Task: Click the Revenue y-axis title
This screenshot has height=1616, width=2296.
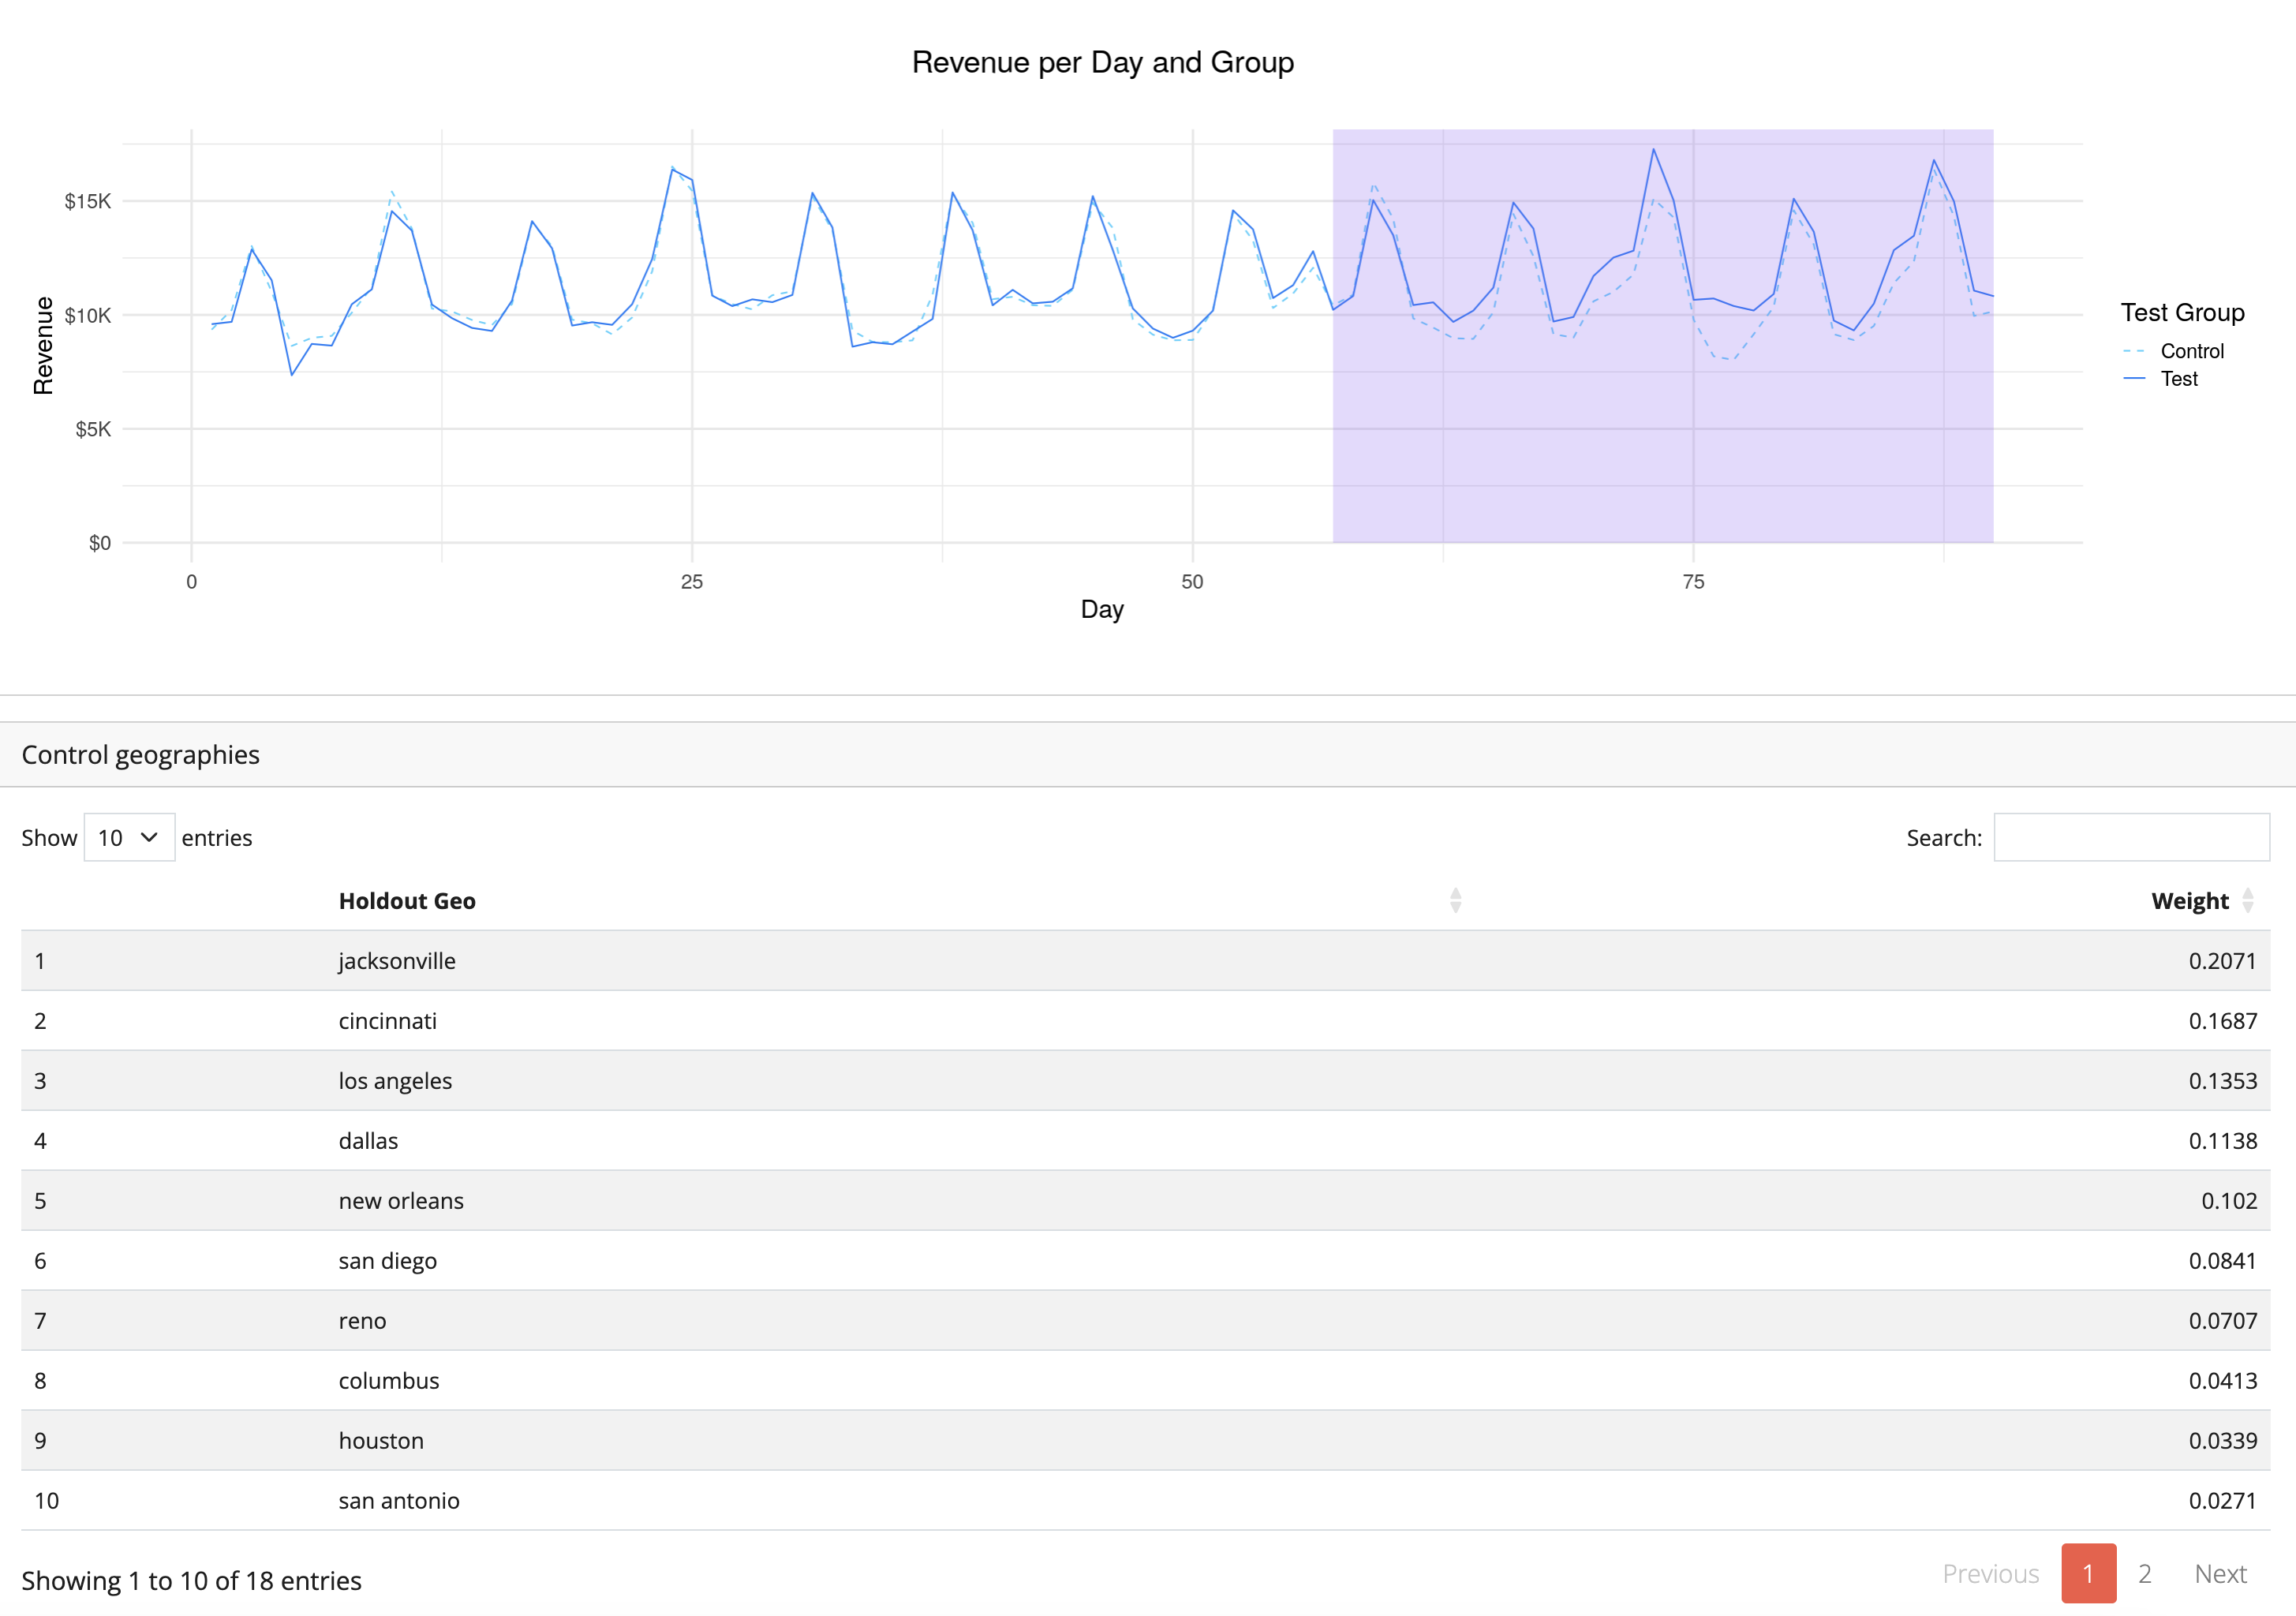Action: [x=44, y=346]
